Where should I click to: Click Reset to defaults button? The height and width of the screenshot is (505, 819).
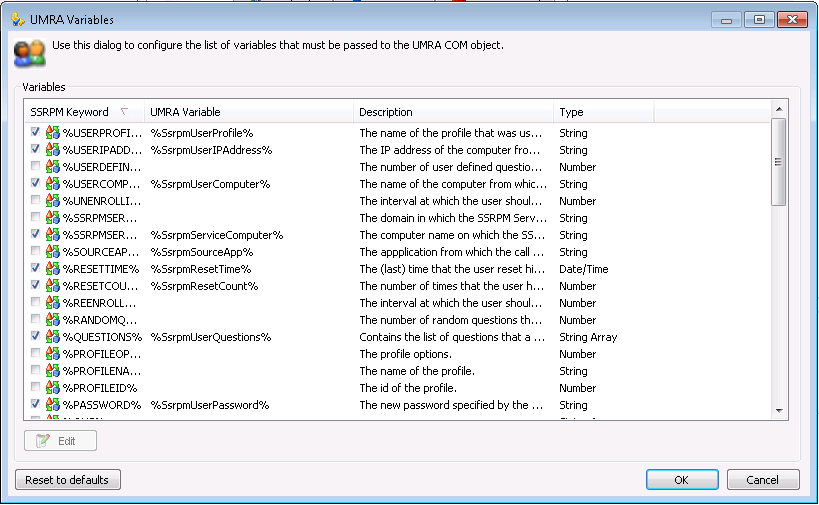[68, 479]
